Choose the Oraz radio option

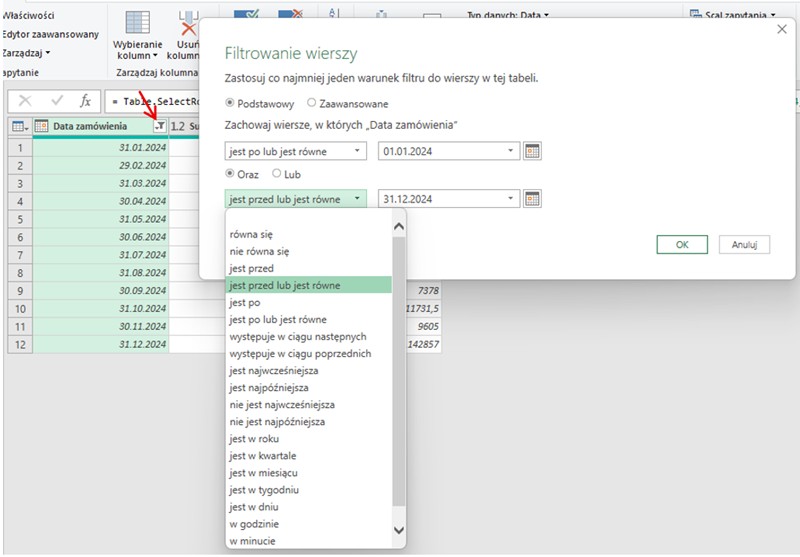point(230,173)
